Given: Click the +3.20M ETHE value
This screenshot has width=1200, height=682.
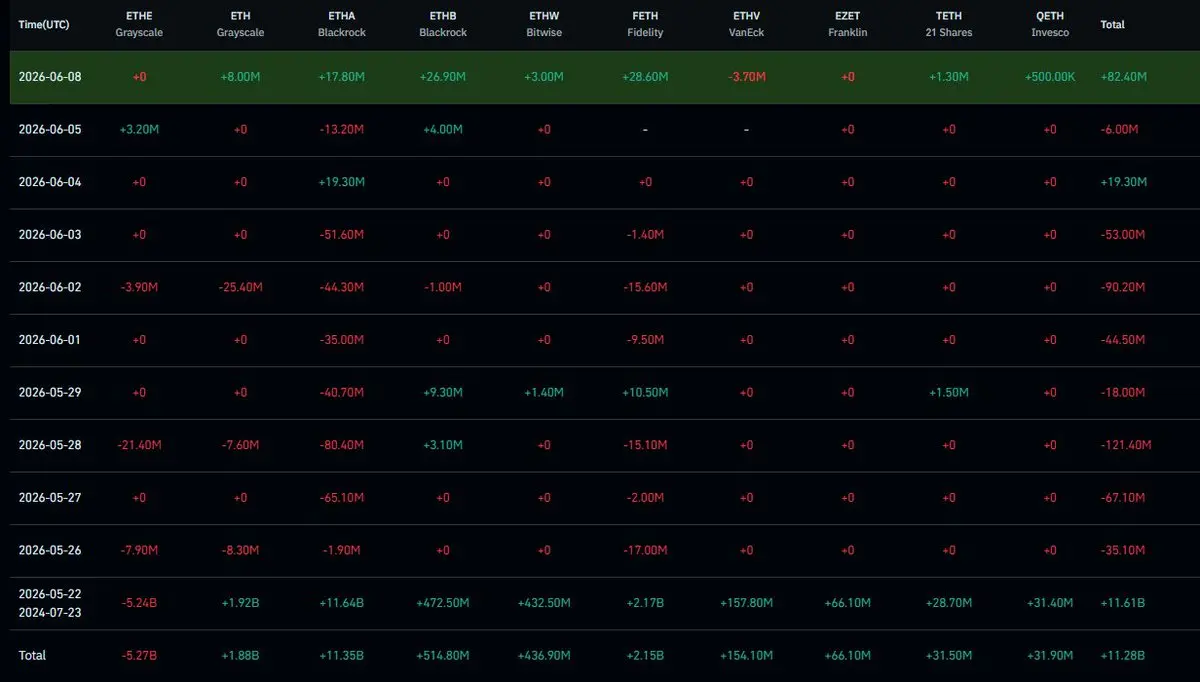Looking at the screenshot, I should pos(139,130).
